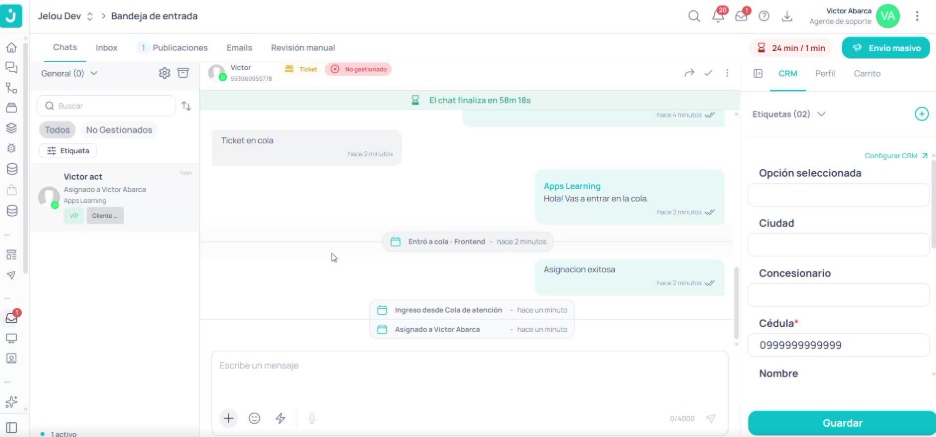
Task: Select the Todos filter chip
Action: (x=57, y=130)
